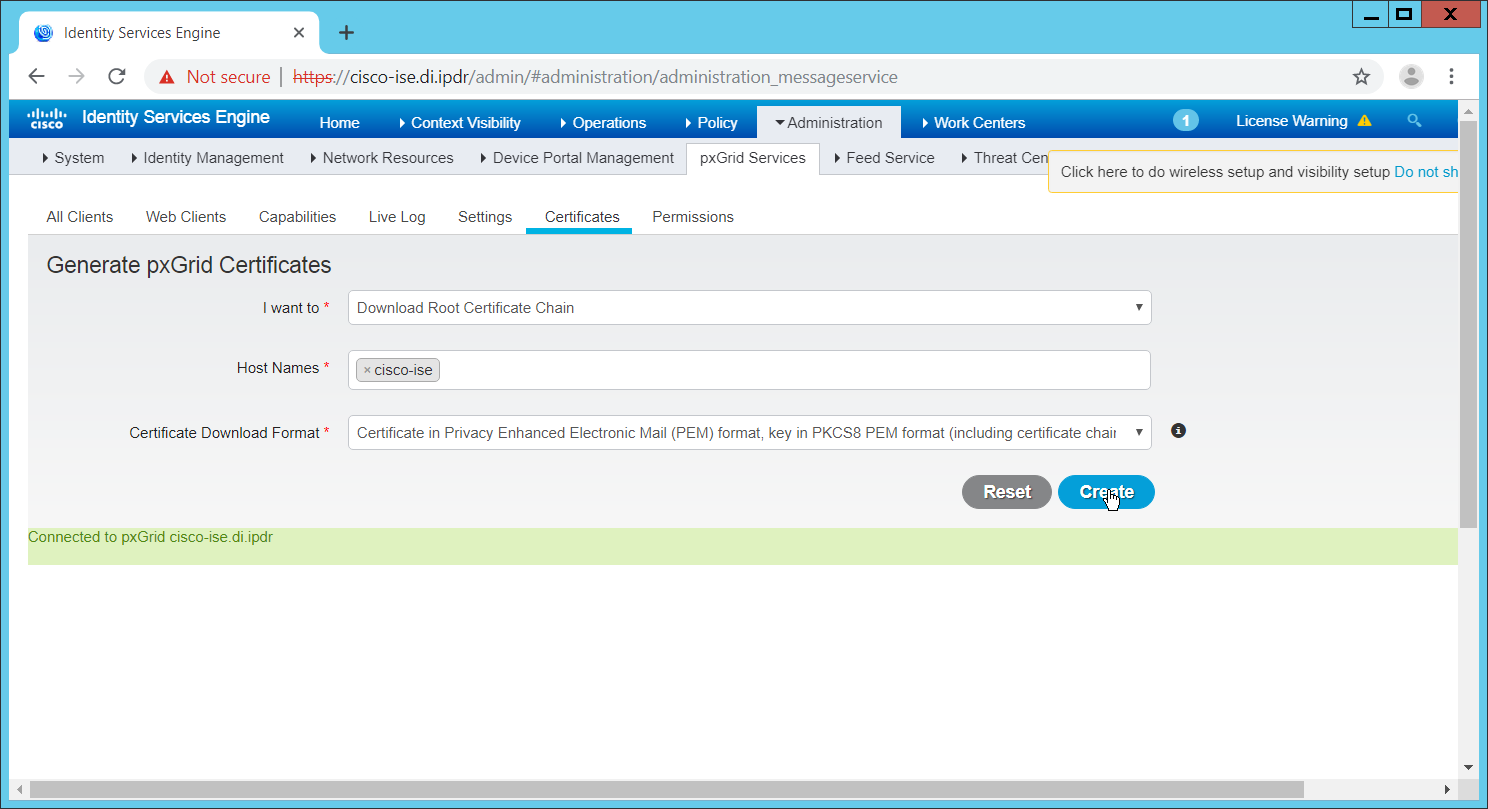Bookmark page with star icon
This screenshot has width=1488, height=809.
(1361, 77)
